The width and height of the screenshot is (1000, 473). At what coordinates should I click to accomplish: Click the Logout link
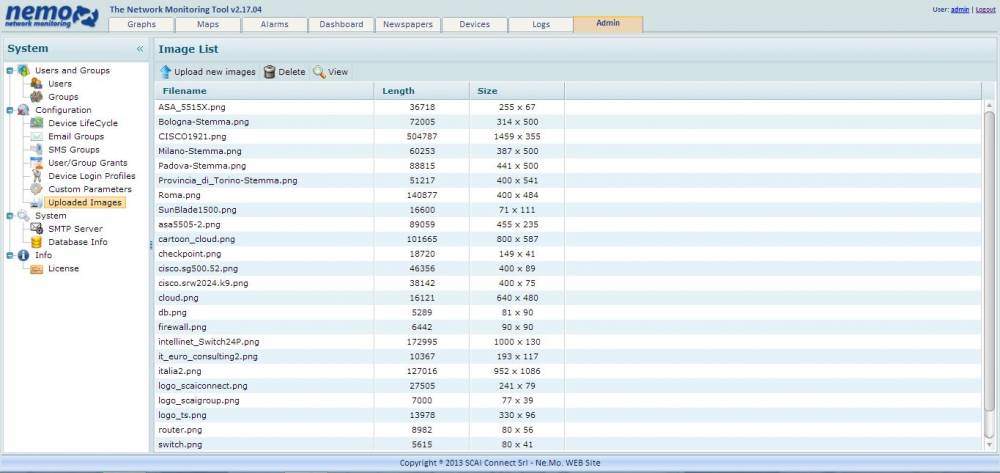click(985, 10)
